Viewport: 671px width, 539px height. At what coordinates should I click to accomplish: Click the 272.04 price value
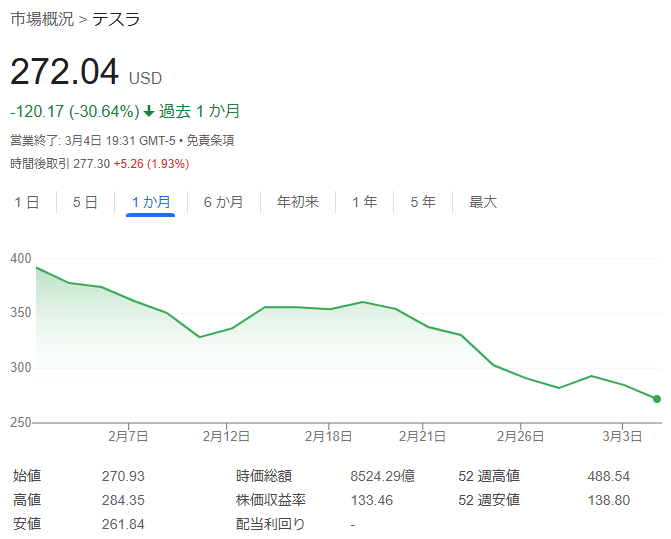click(64, 71)
